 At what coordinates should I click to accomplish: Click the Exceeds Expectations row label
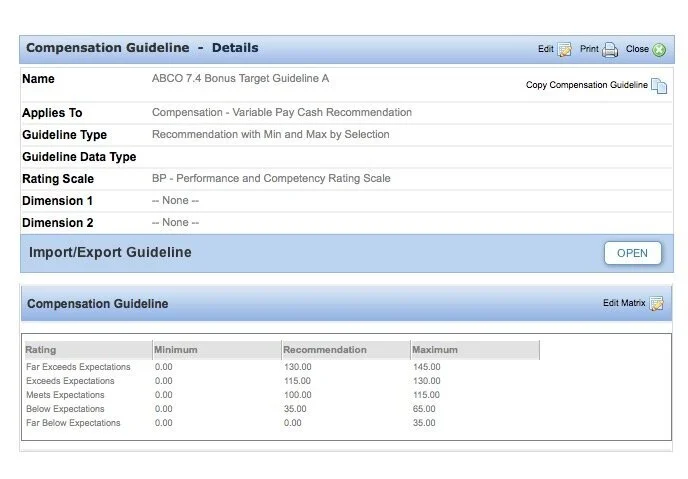[x=70, y=381]
